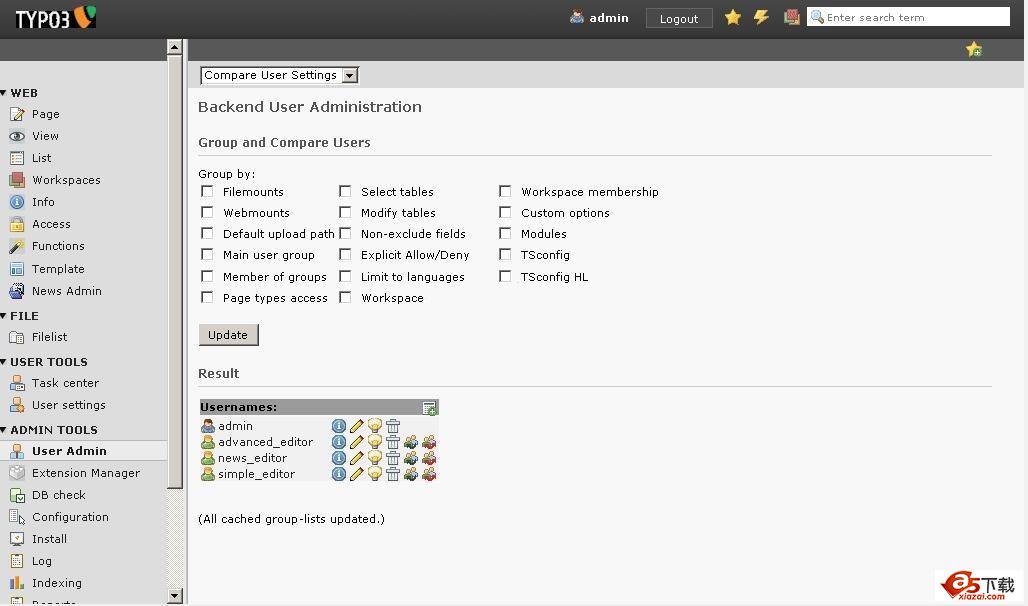Create new user from Usernames header icon
Viewport: 1028px width, 606px height.
(x=429, y=408)
